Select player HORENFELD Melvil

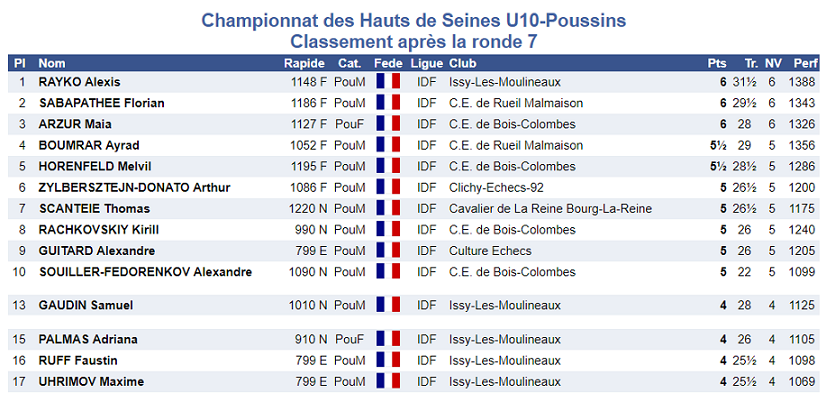(x=86, y=166)
